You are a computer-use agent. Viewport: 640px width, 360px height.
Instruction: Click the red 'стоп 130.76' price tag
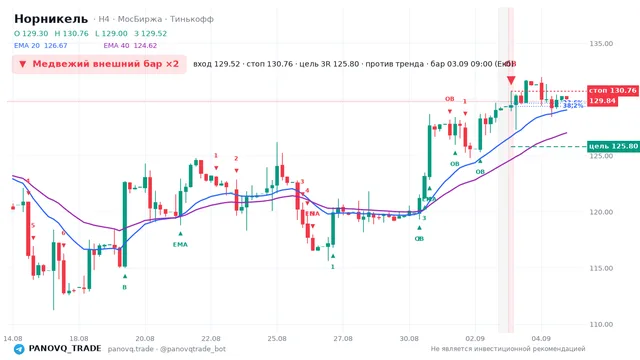click(613, 91)
